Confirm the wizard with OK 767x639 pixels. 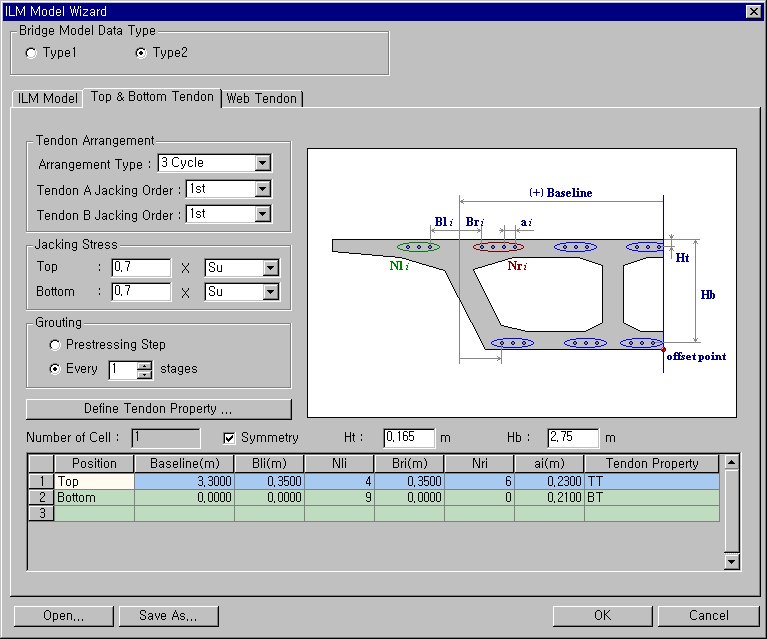[601, 616]
